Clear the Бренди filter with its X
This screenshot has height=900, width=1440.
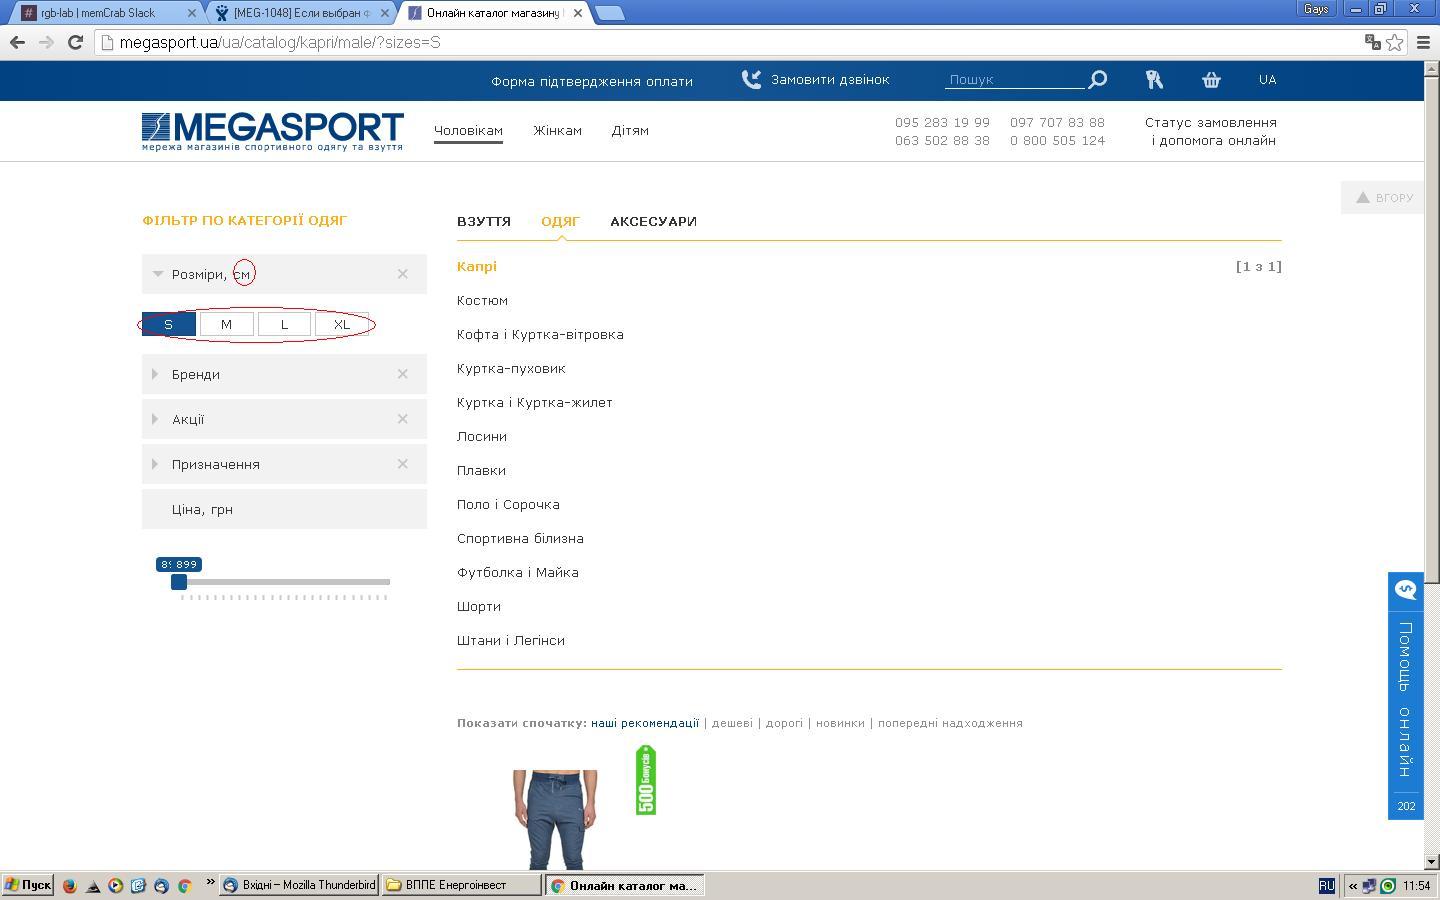403,374
